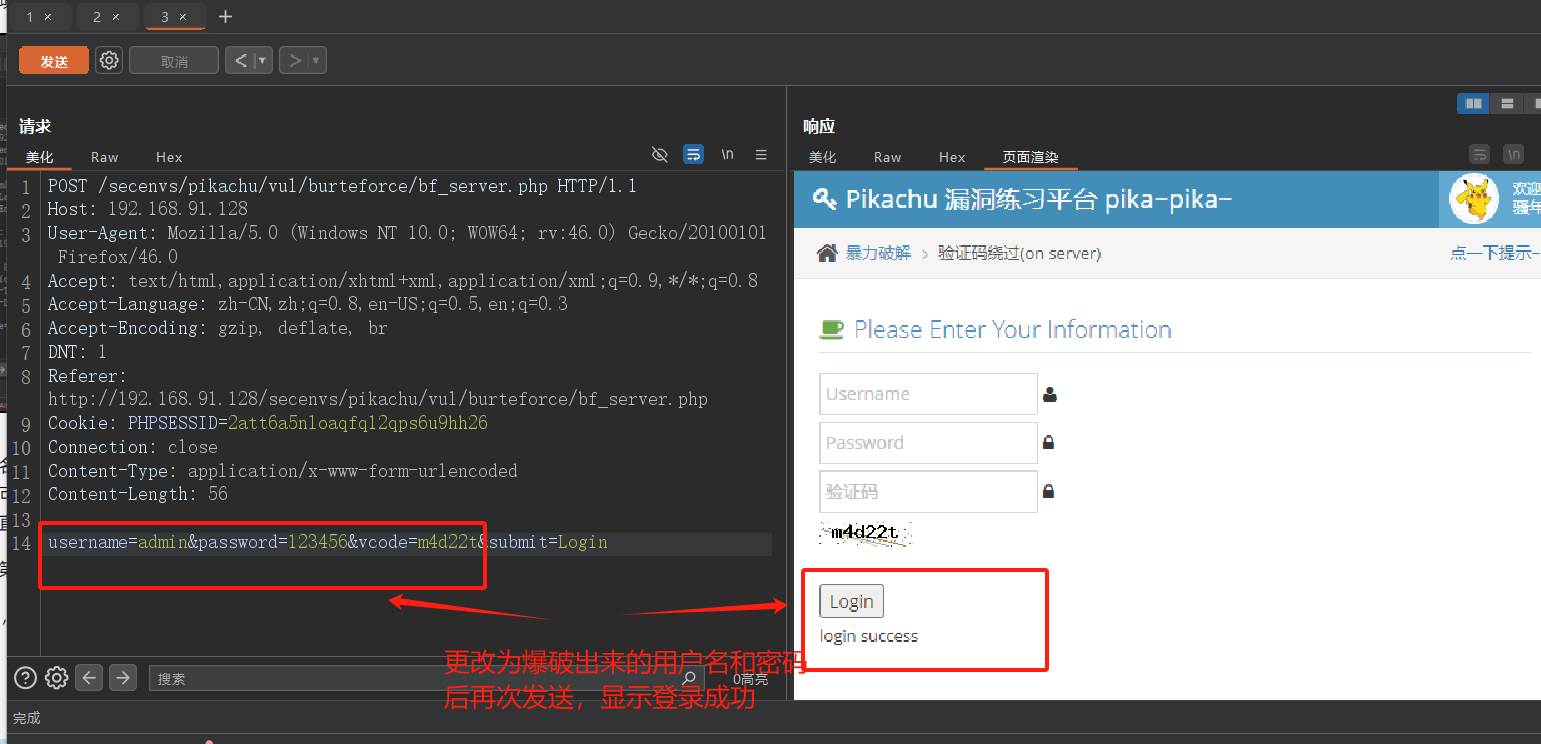Toggle word wrap in response panel
This screenshot has height=744, width=1541.
(1479, 155)
